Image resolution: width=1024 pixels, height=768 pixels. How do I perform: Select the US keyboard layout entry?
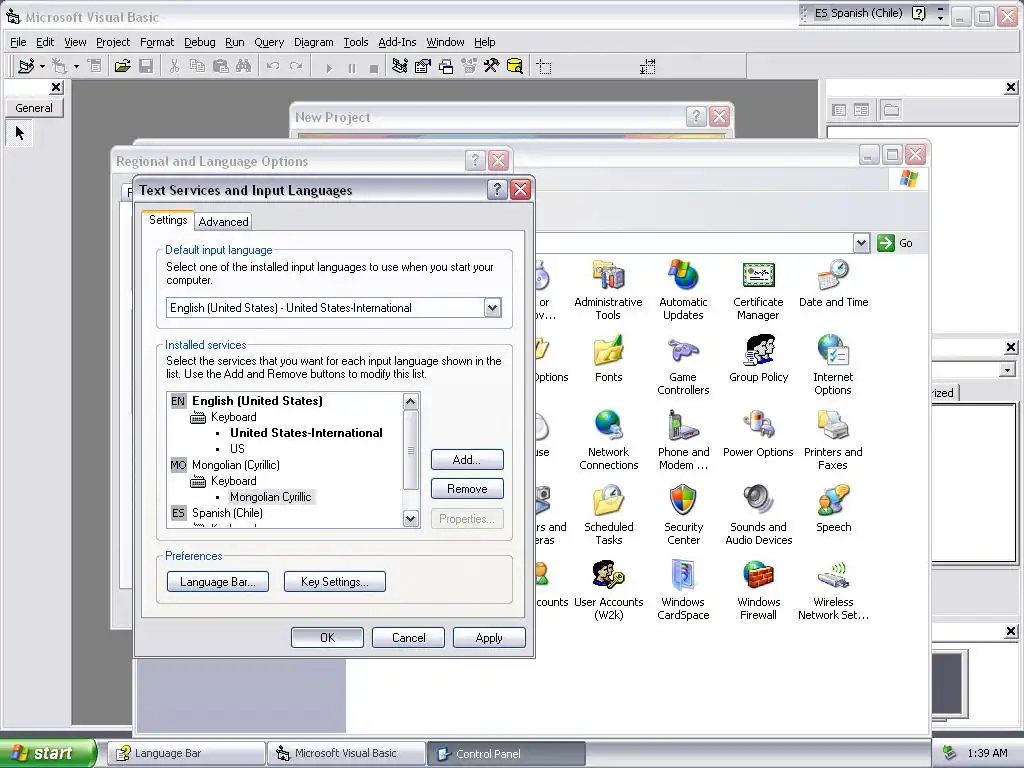click(x=237, y=449)
